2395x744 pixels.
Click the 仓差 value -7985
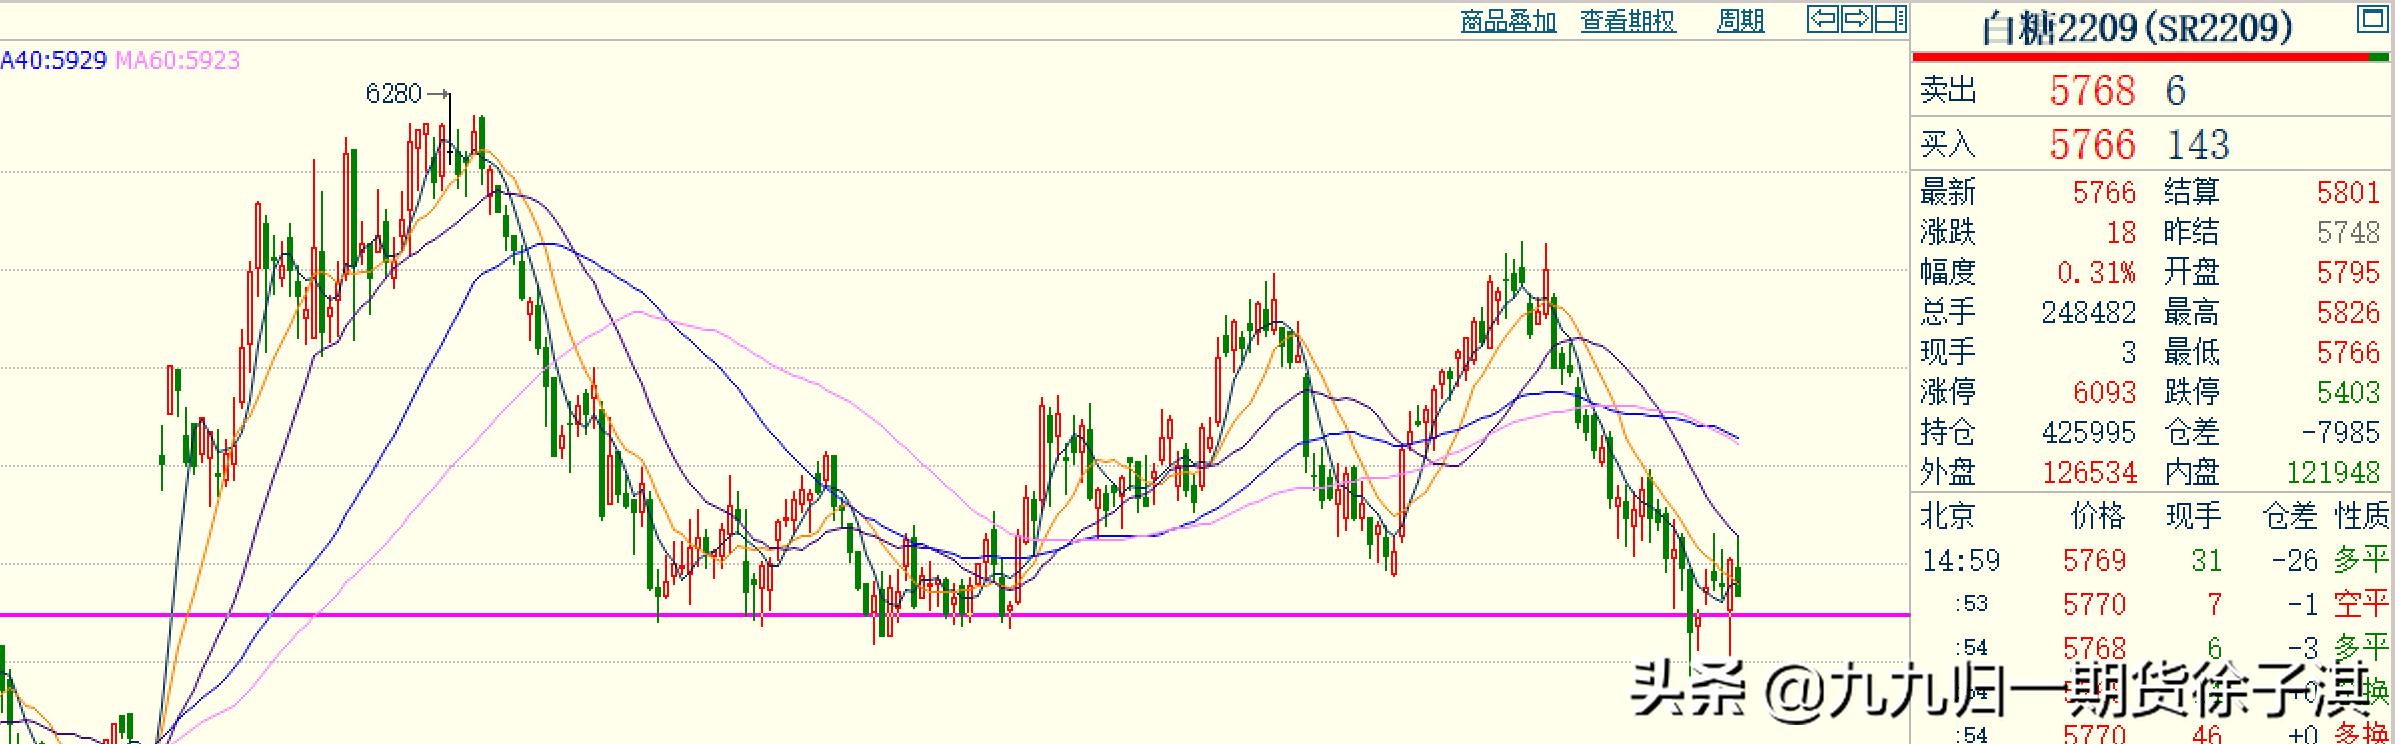click(2340, 432)
